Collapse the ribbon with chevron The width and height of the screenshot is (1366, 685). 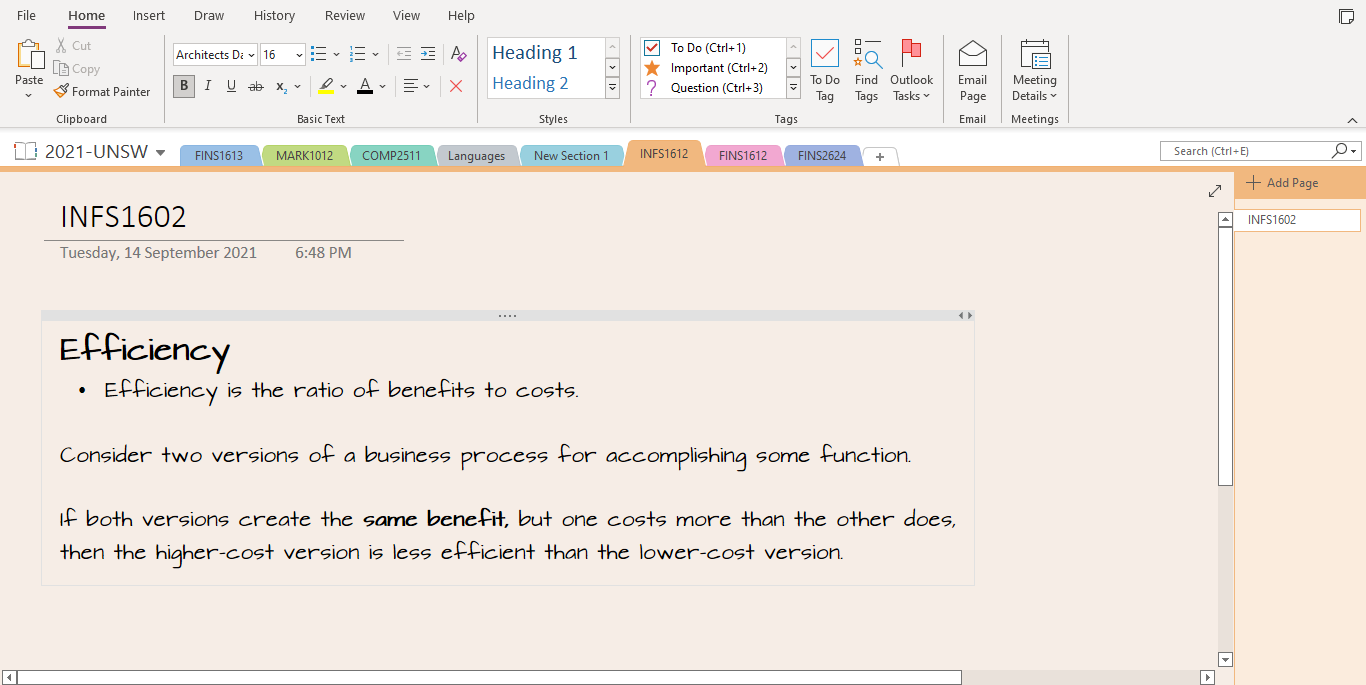click(x=1352, y=119)
